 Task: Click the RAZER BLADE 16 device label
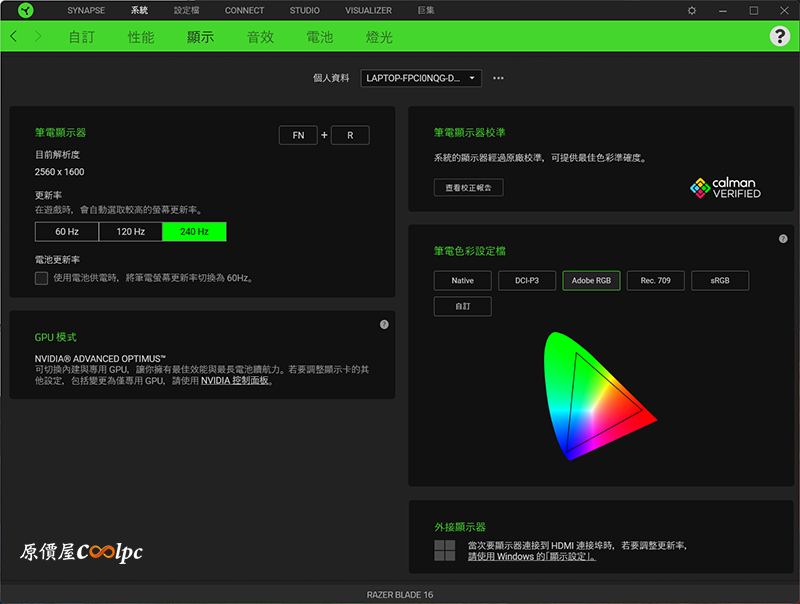point(400,595)
